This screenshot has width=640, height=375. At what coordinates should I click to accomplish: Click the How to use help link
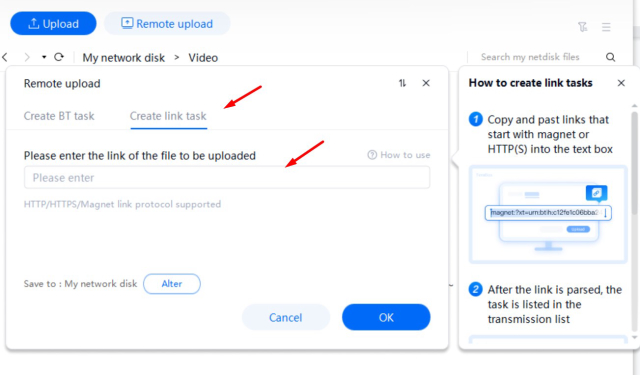(399, 155)
